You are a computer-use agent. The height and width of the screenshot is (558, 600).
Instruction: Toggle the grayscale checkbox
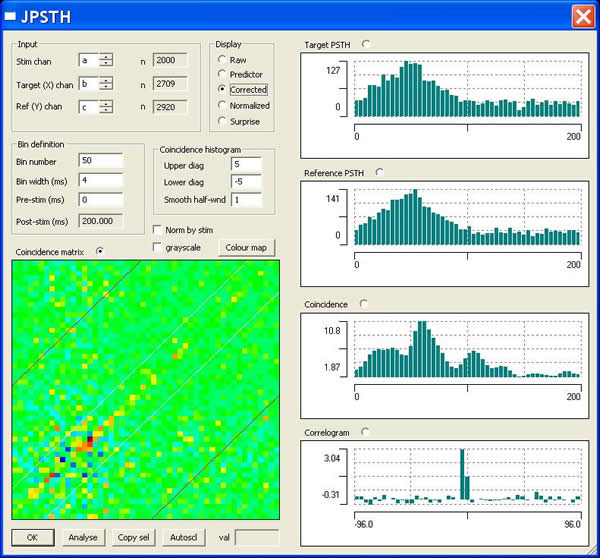(x=157, y=246)
